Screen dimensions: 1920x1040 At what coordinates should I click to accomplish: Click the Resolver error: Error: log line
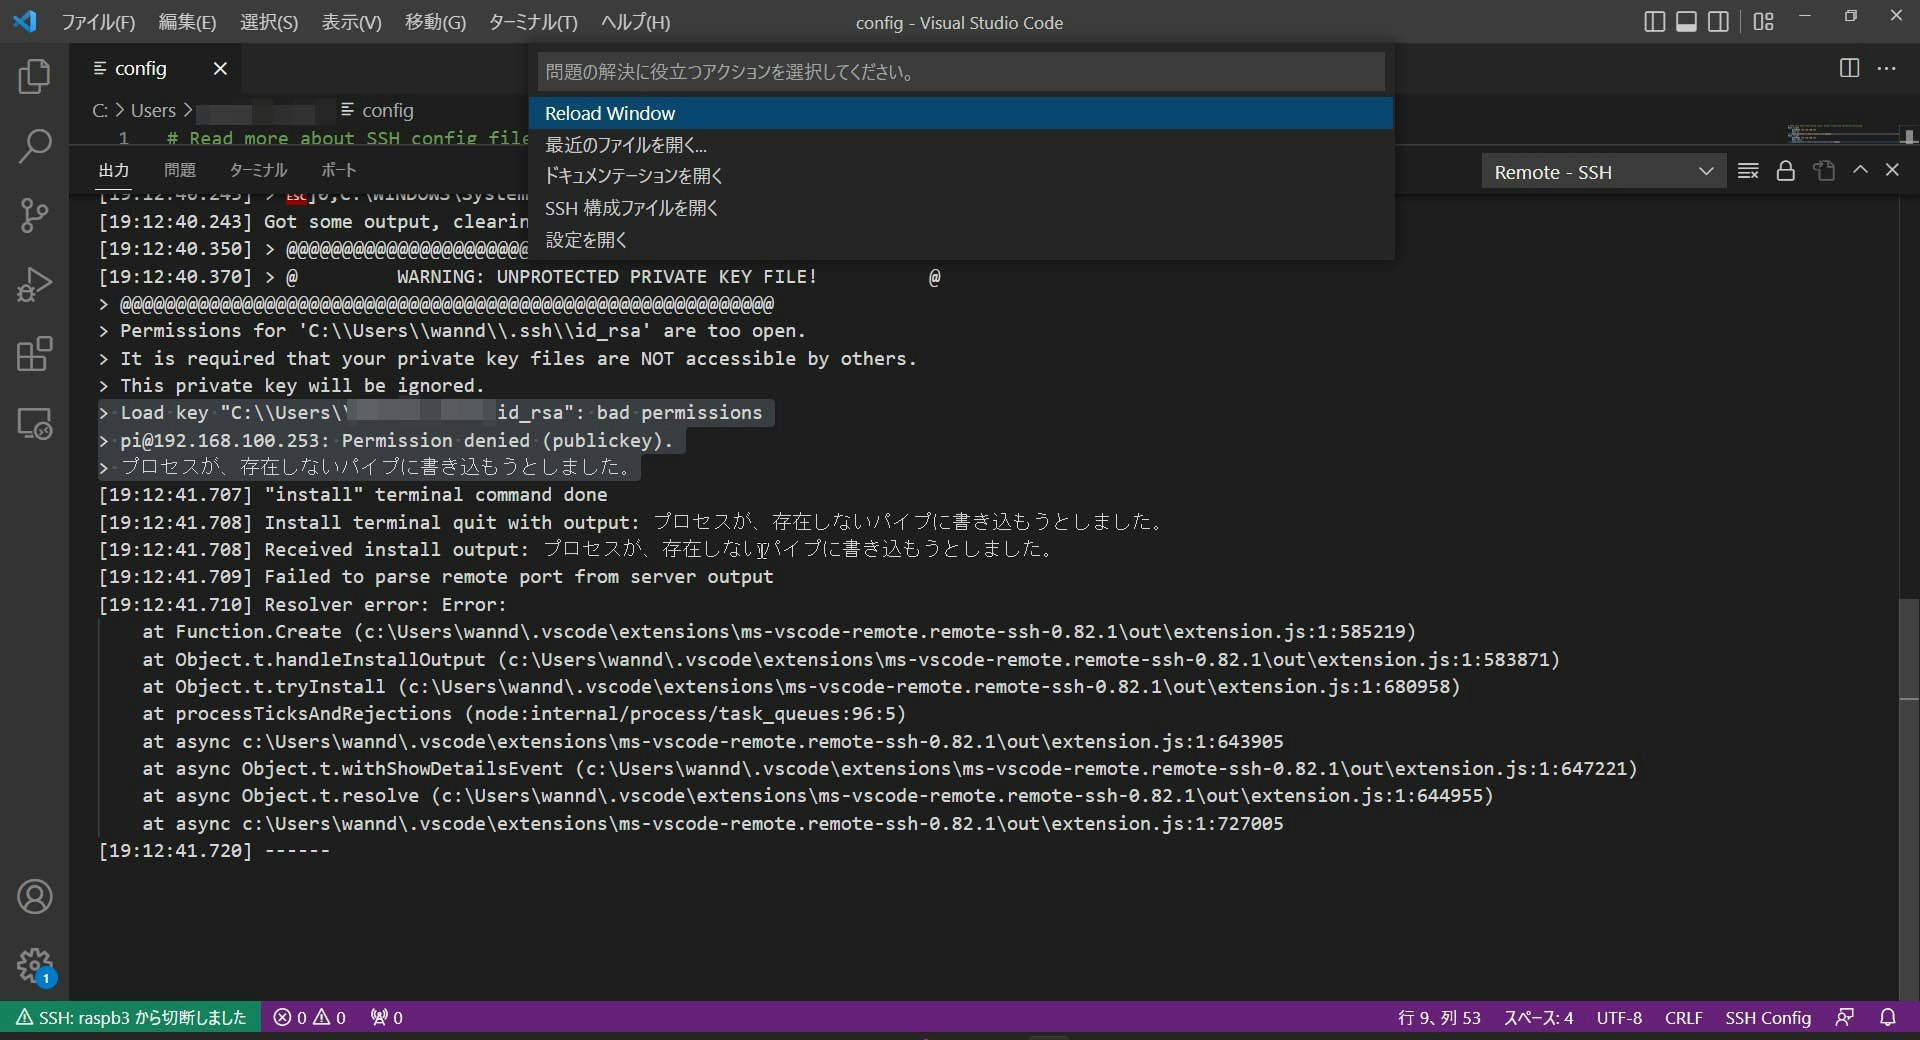[x=302, y=605]
